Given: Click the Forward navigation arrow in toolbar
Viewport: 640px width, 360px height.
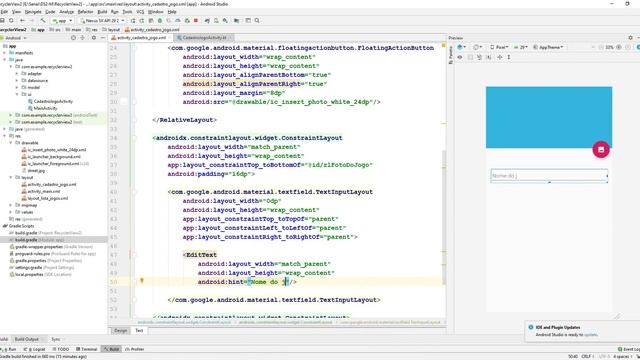Looking at the screenshot, I should (x=31, y=20).
